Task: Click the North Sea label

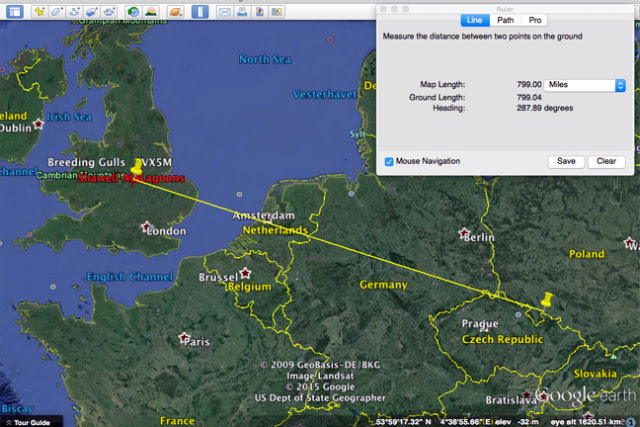Action: tap(265, 60)
